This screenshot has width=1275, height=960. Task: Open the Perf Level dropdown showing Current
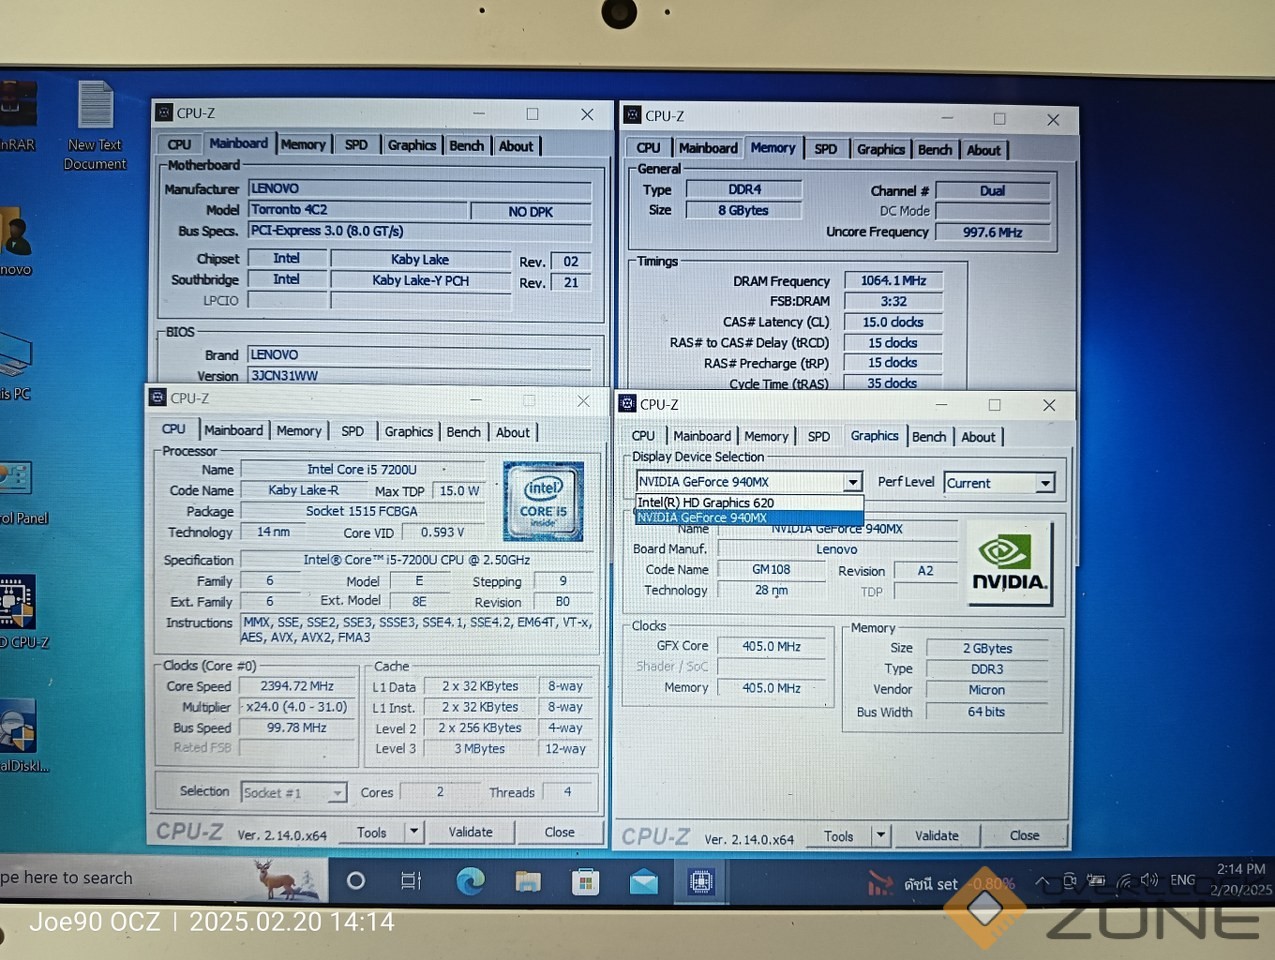pyautogui.click(x=999, y=483)
